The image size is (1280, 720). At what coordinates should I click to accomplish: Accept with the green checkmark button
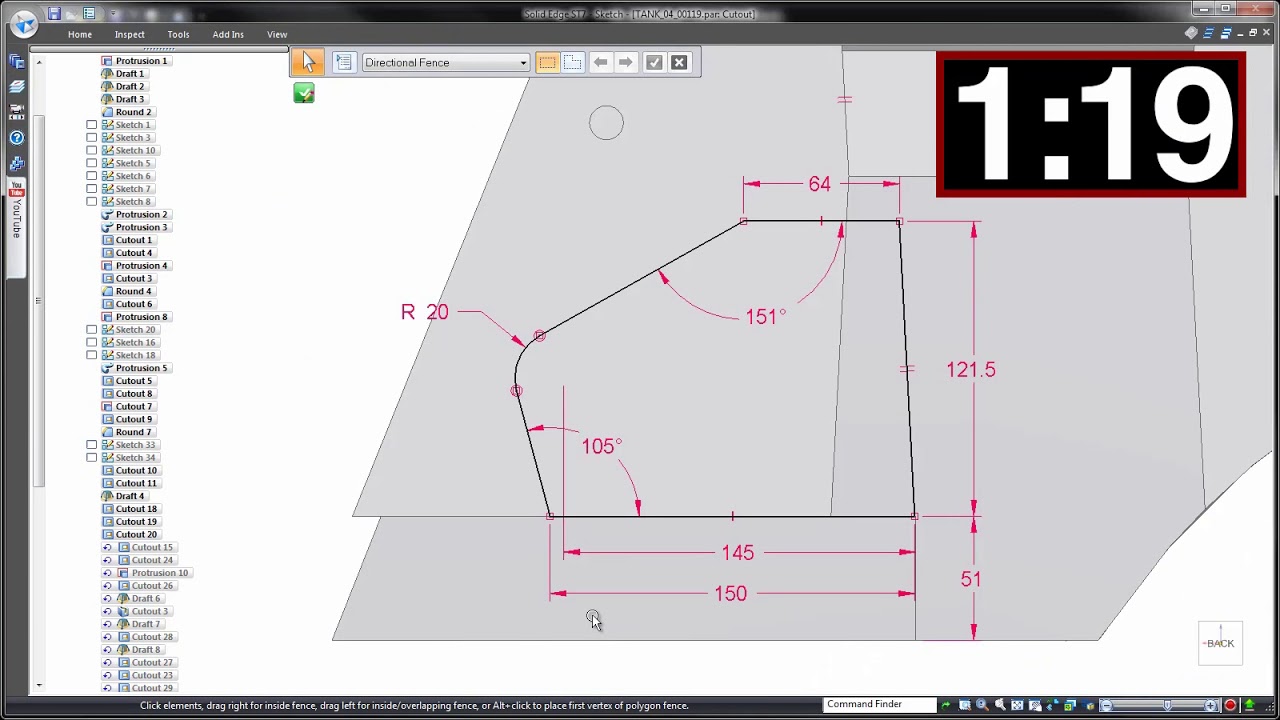point(654,62)
